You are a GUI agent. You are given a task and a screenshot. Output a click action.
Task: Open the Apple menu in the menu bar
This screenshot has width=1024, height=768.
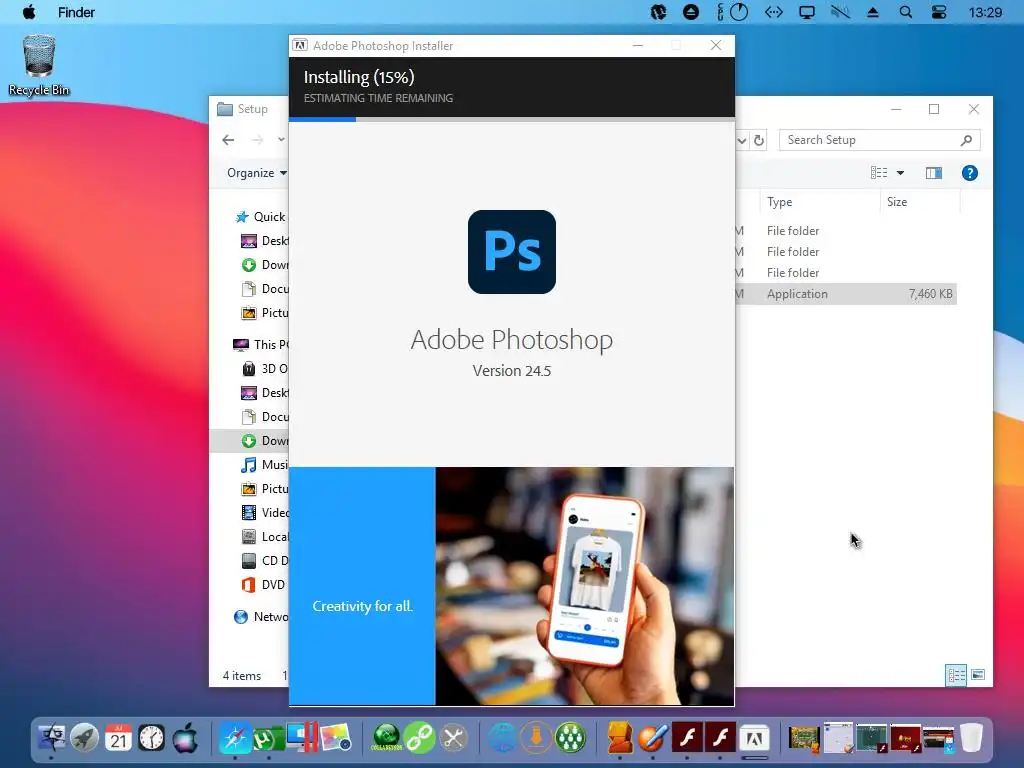point(29,12)
